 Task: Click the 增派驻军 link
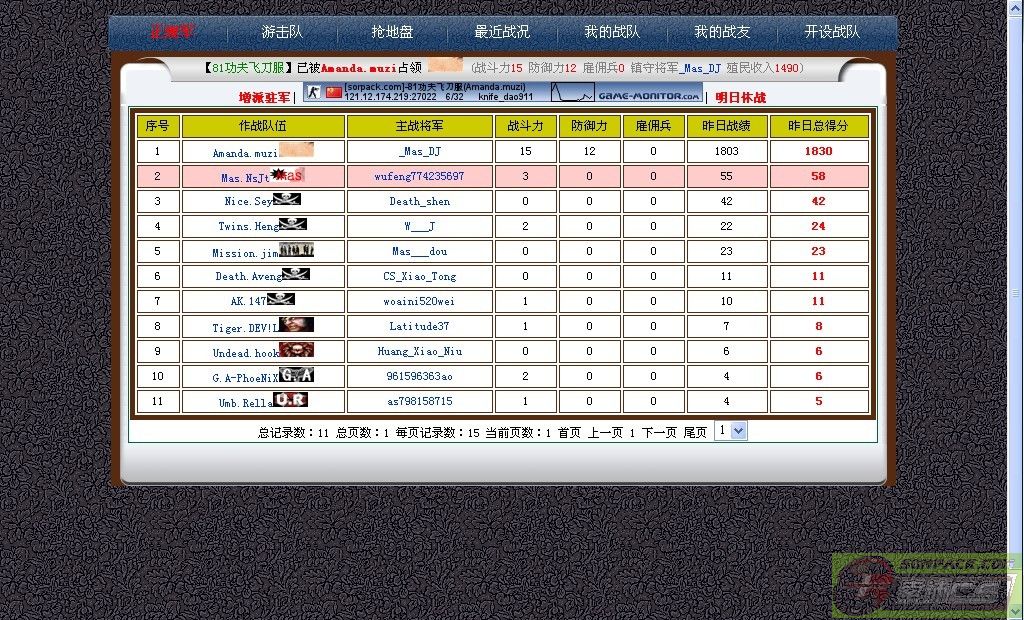[x=264, y=97]
